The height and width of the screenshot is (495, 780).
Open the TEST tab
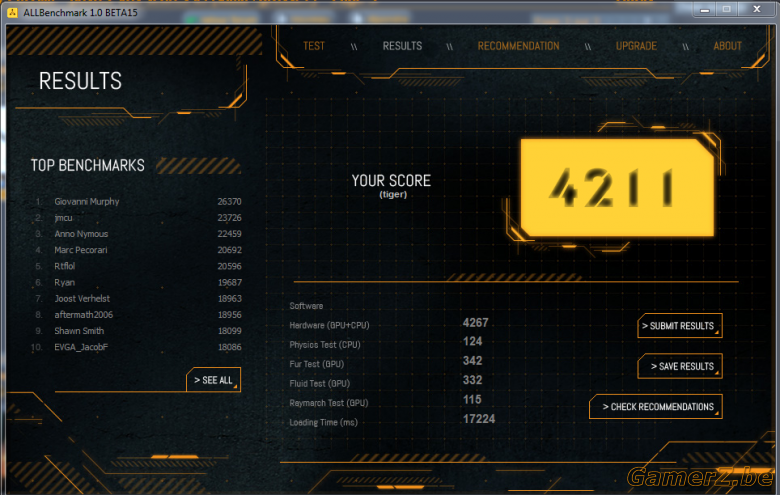click(314, 46)
